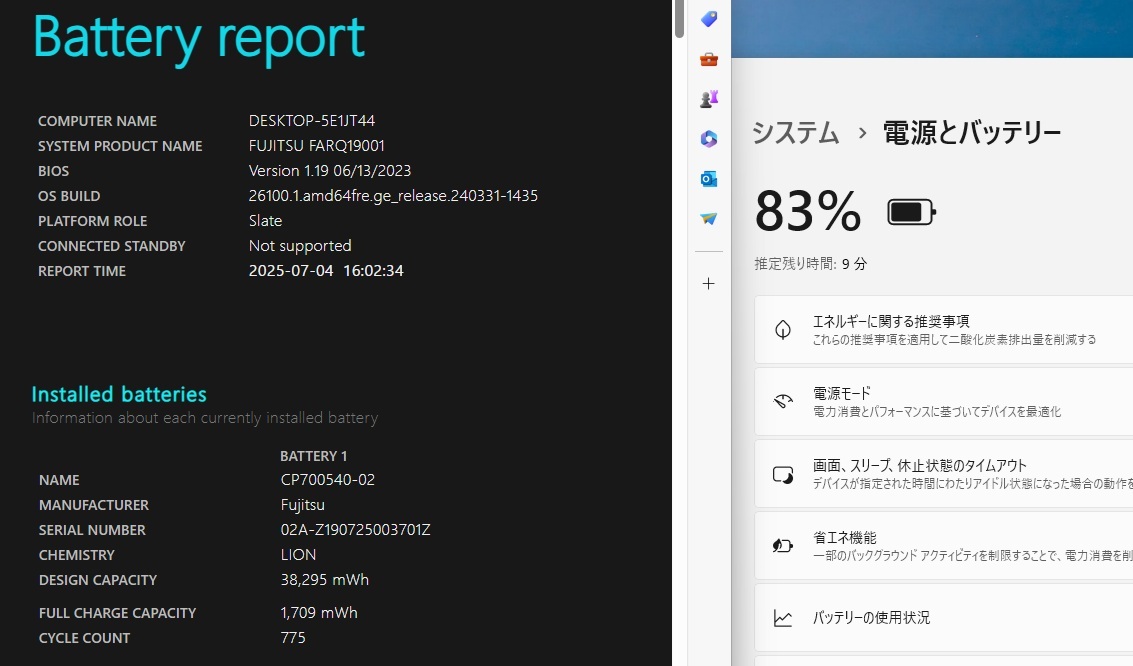Click the screen and sleep timeout icon
The width and height of the screenshot is (1133, 666).
783,475
